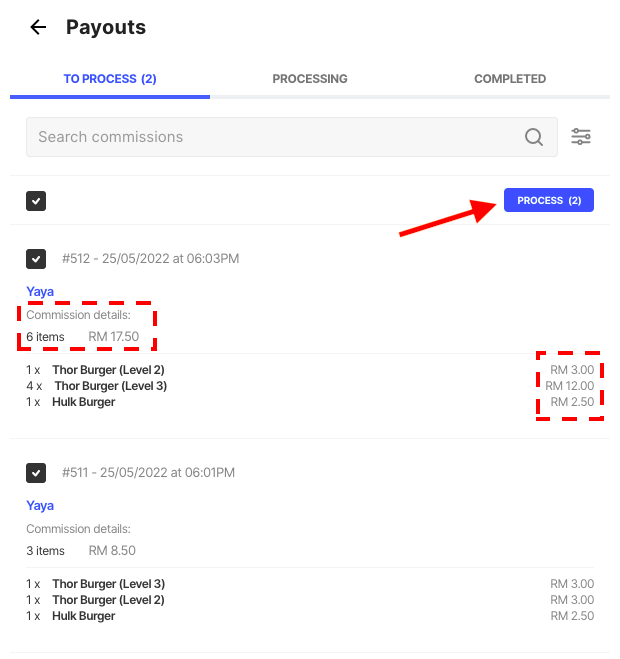The height and width of the screenshot is (659, 620).
Task: Go back using the arrow icon
Action: point(38,27)
